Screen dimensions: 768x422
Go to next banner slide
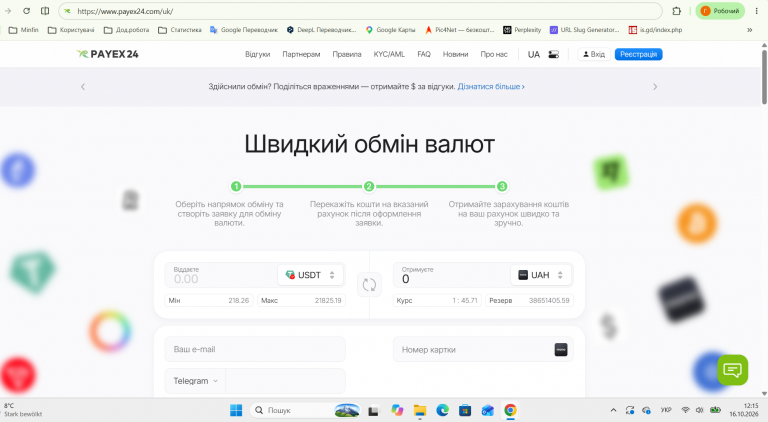655,87
